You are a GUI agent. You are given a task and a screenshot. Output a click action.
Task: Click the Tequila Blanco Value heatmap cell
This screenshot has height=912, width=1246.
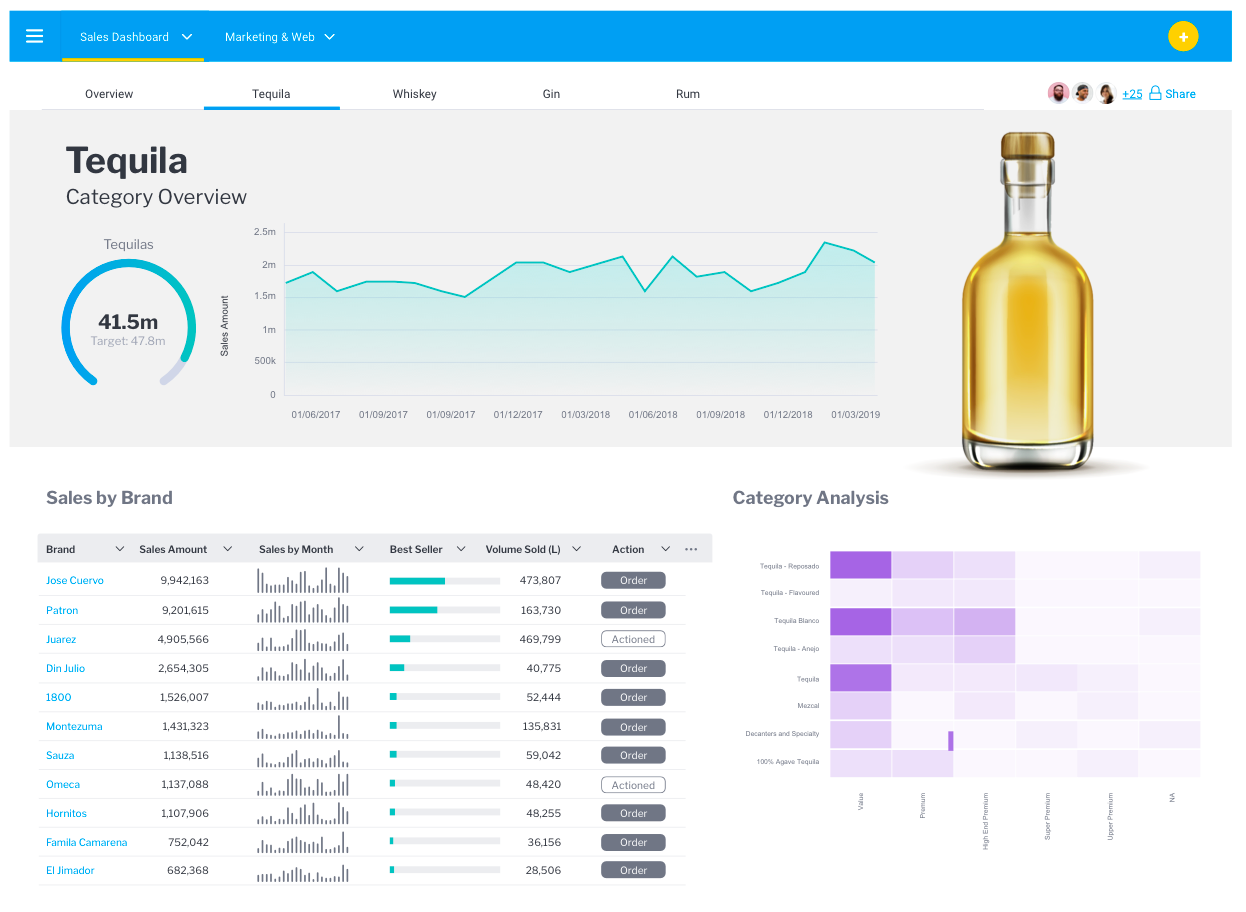tap(860, 622)
